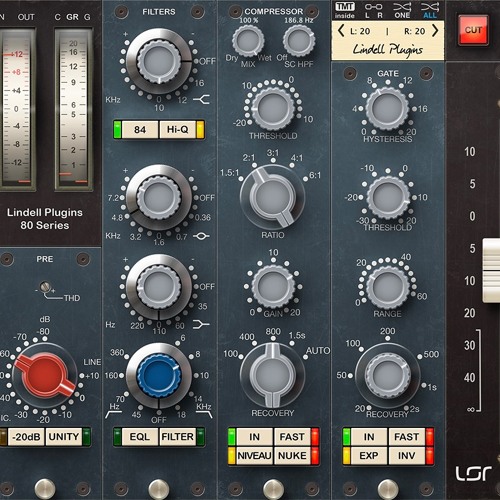This screenshot has width=500, height=500.
Task: Click the 186.8 Hz readout
Action: 299,20
